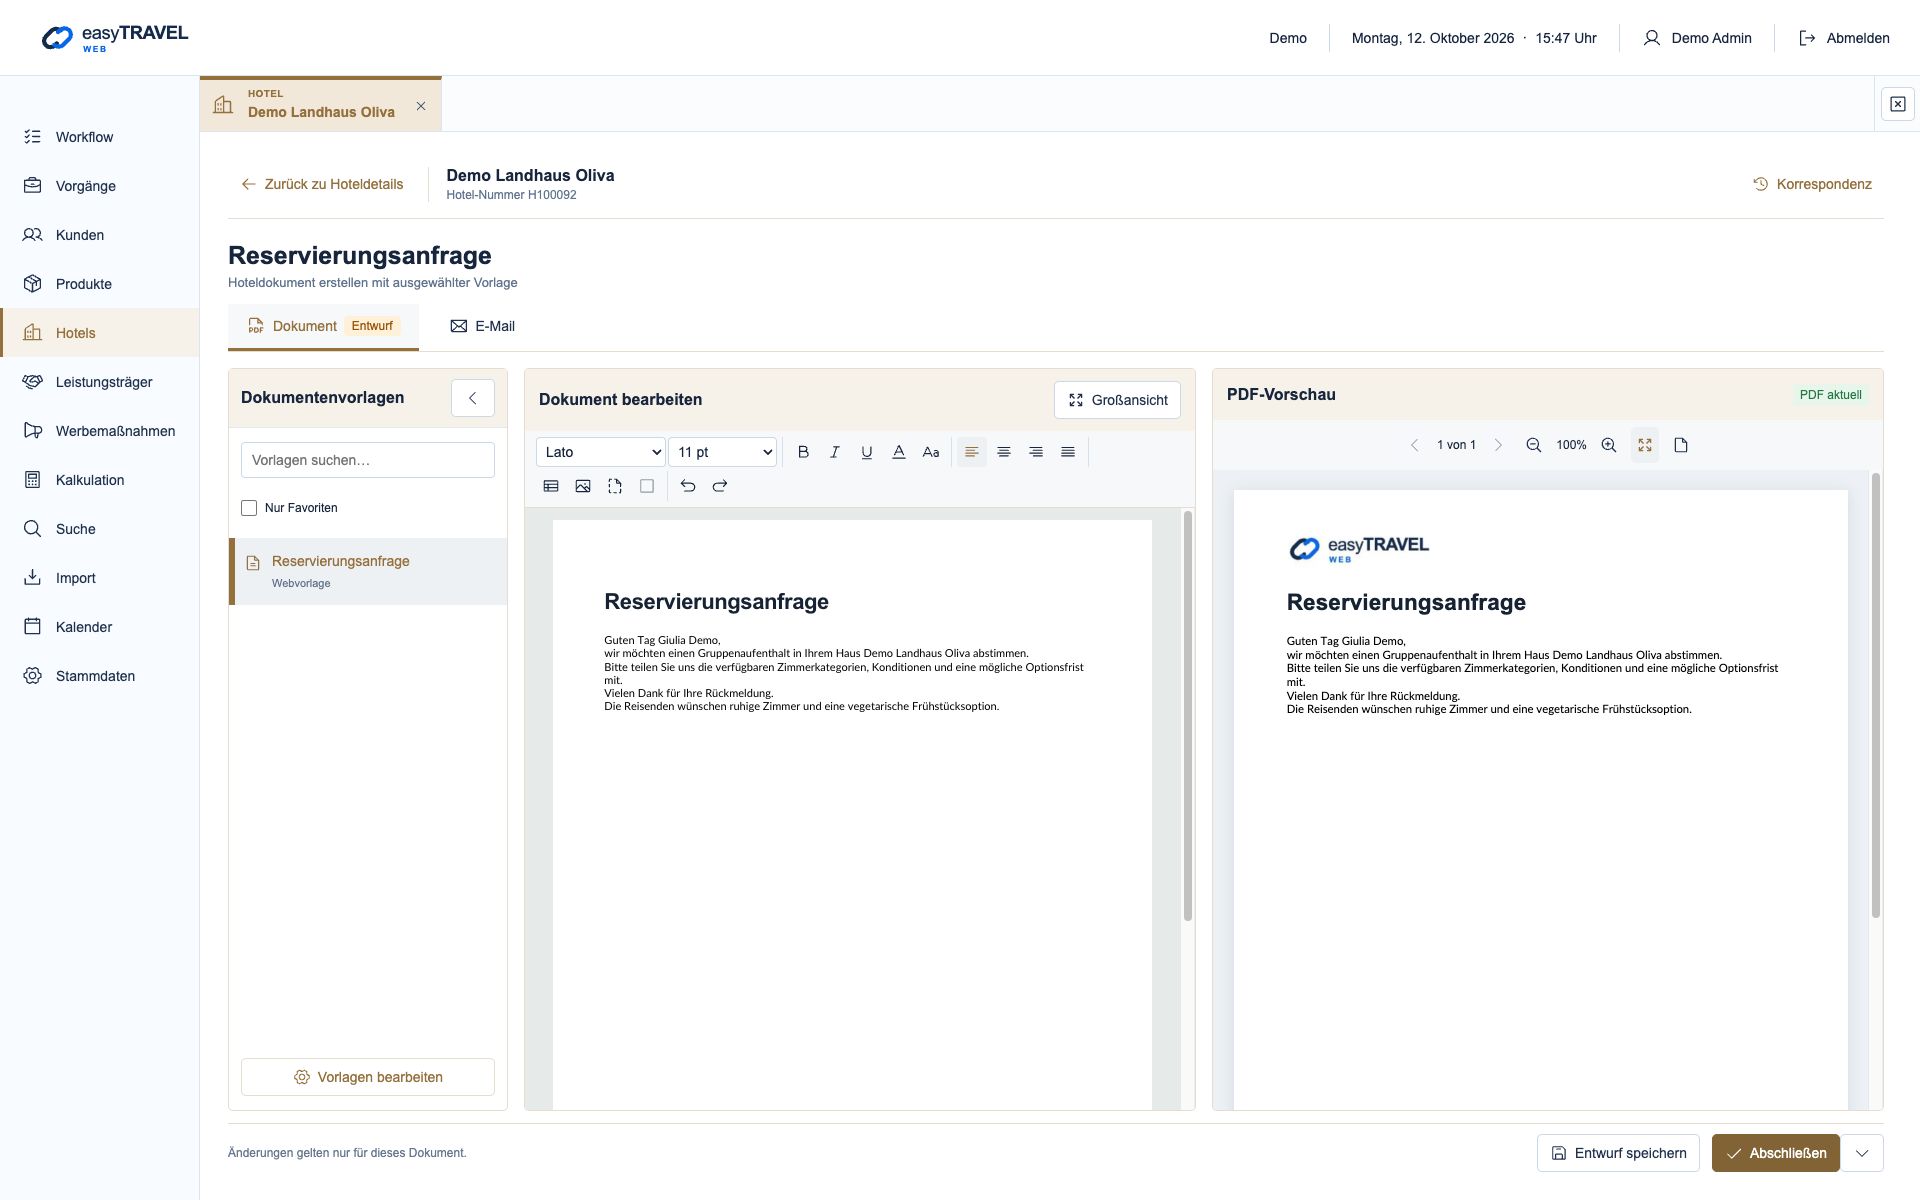This screenshot has height=1200, width=1920.
Task: Insert a table into document
Action: 551,486
